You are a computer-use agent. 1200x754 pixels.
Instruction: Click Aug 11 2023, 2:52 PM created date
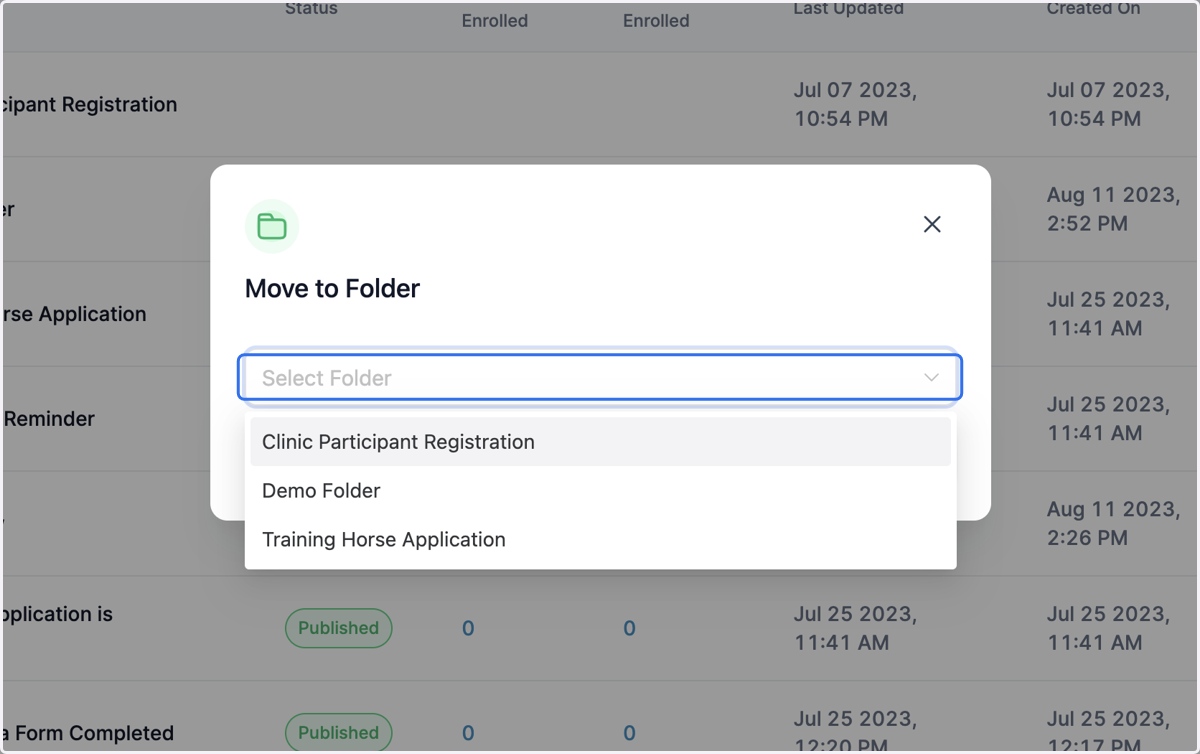tap(1113, 209)
